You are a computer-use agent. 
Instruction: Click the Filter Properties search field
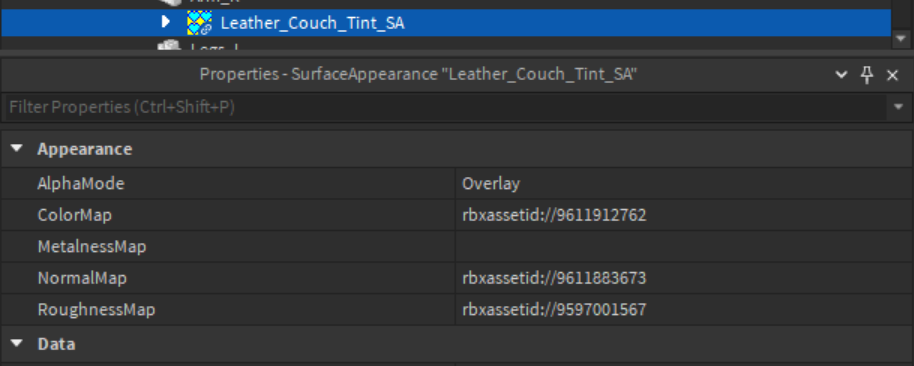pos(444,107)
